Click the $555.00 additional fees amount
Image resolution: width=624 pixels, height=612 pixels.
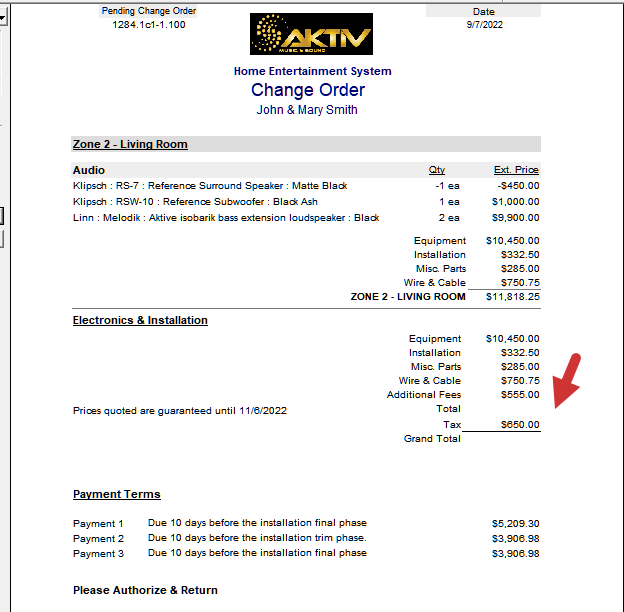coord(520,395)
